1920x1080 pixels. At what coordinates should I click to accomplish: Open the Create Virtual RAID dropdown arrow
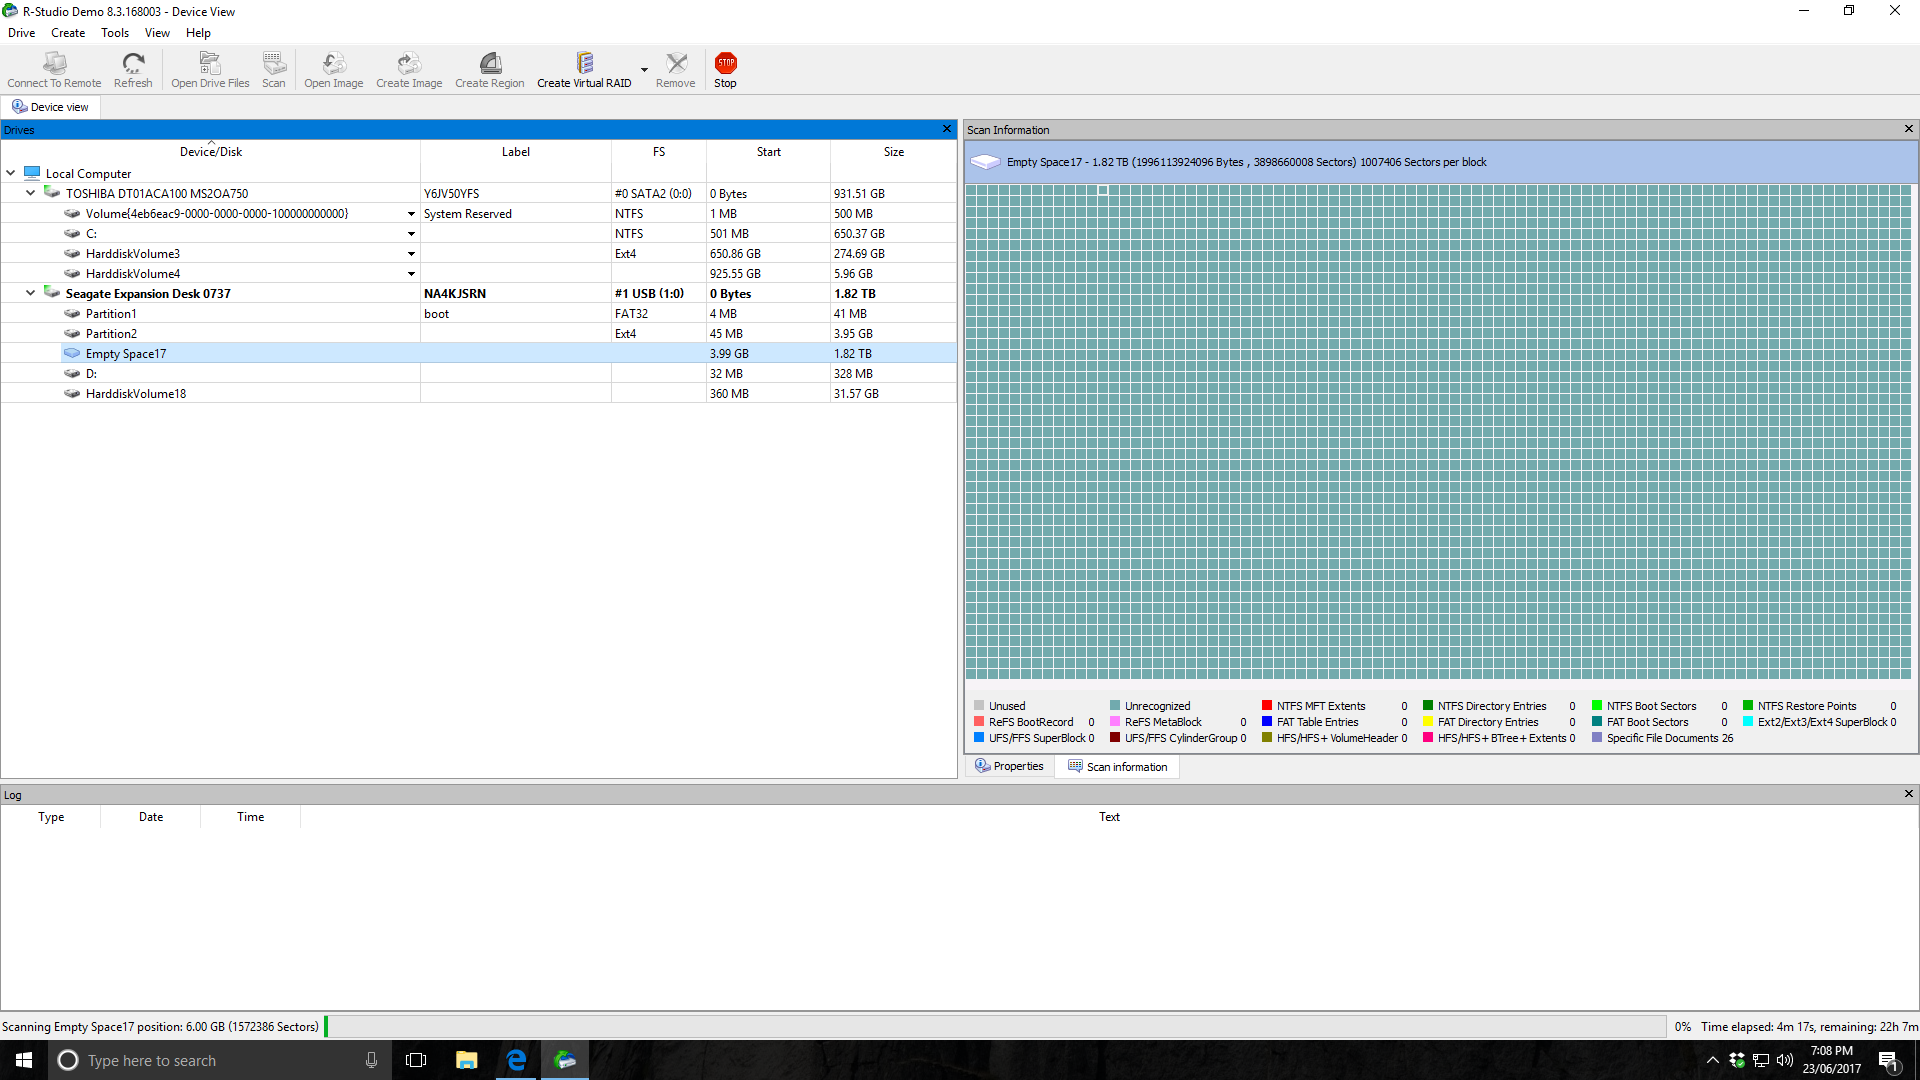tap(644, 70)
